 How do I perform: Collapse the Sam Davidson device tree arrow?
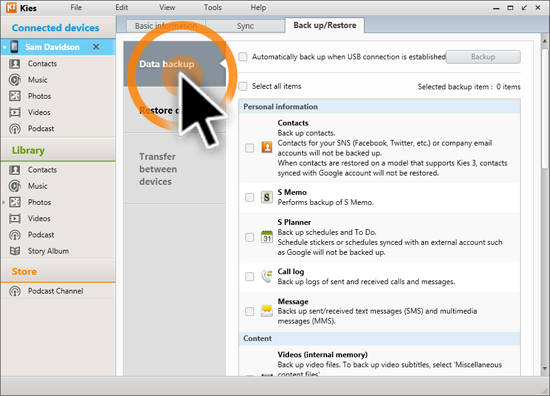[5, 47]
